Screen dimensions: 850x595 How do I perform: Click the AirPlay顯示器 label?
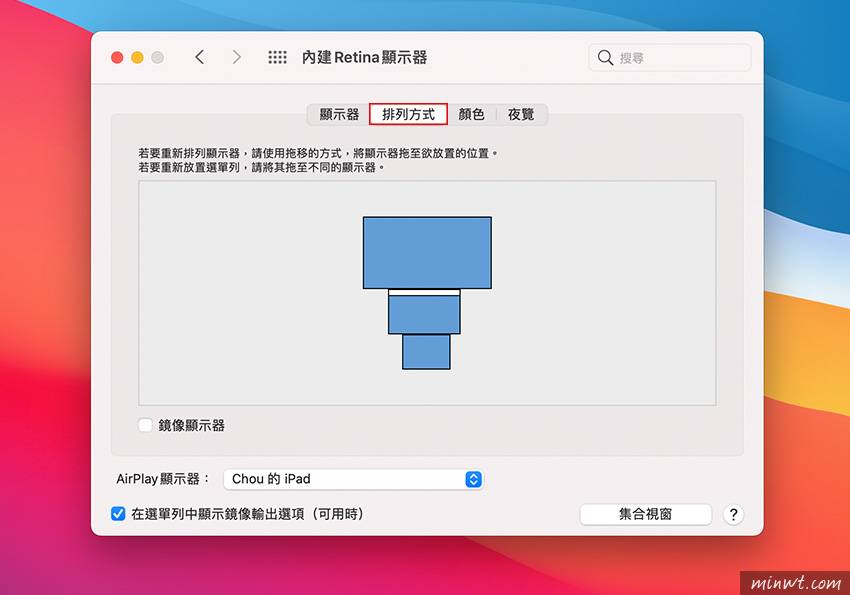click(163, 479)
